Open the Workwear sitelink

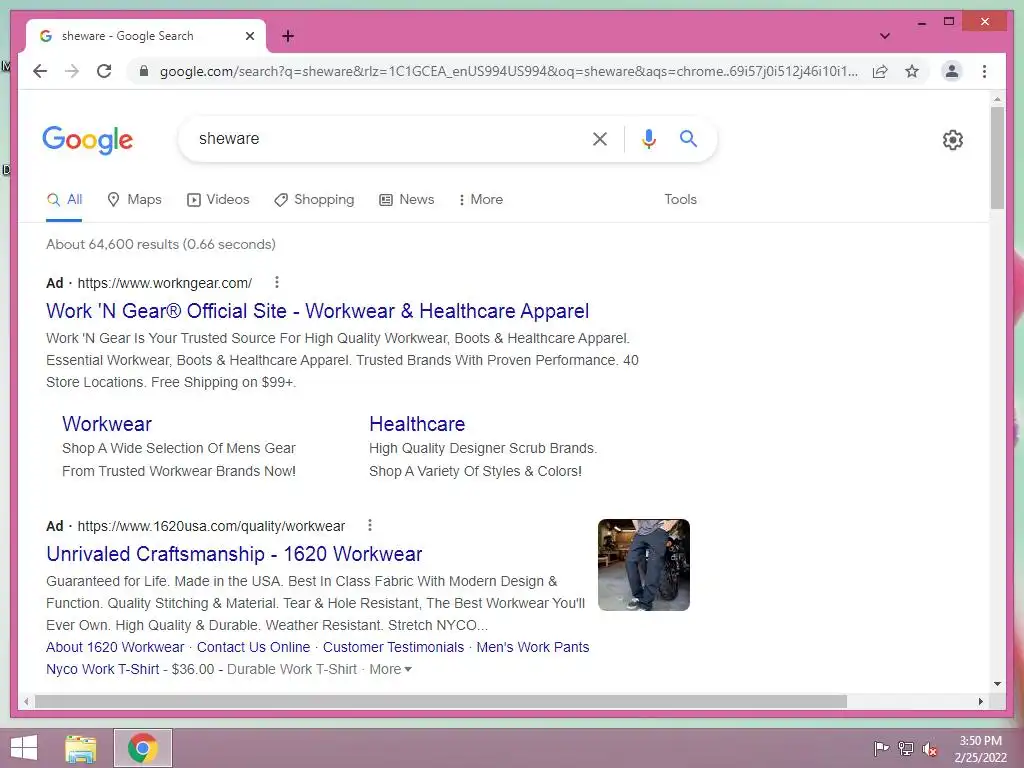[x=107, y=424]
